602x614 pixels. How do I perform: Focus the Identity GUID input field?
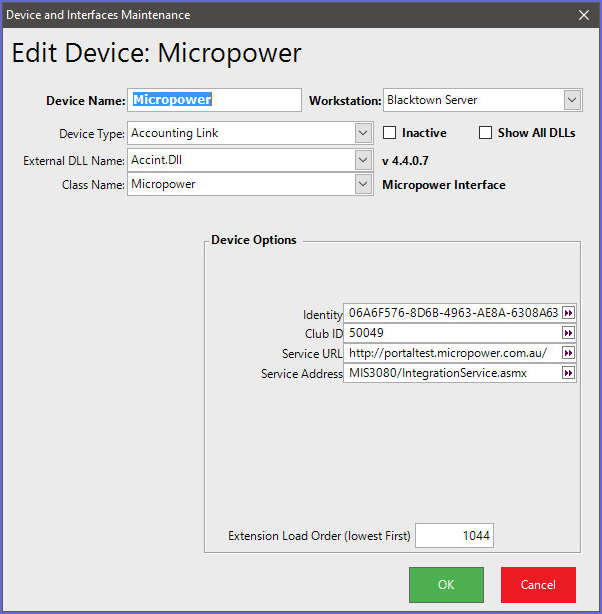pyautogui.click(x=453, y=313)
